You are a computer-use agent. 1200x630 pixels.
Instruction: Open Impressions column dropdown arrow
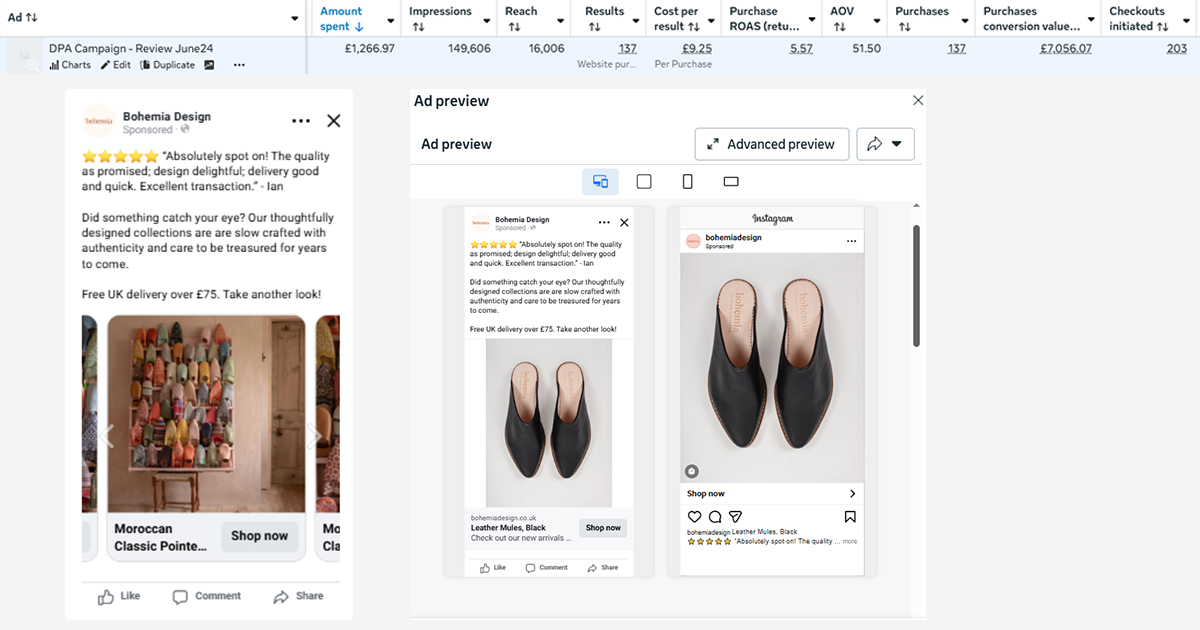(x=486, y=19)
